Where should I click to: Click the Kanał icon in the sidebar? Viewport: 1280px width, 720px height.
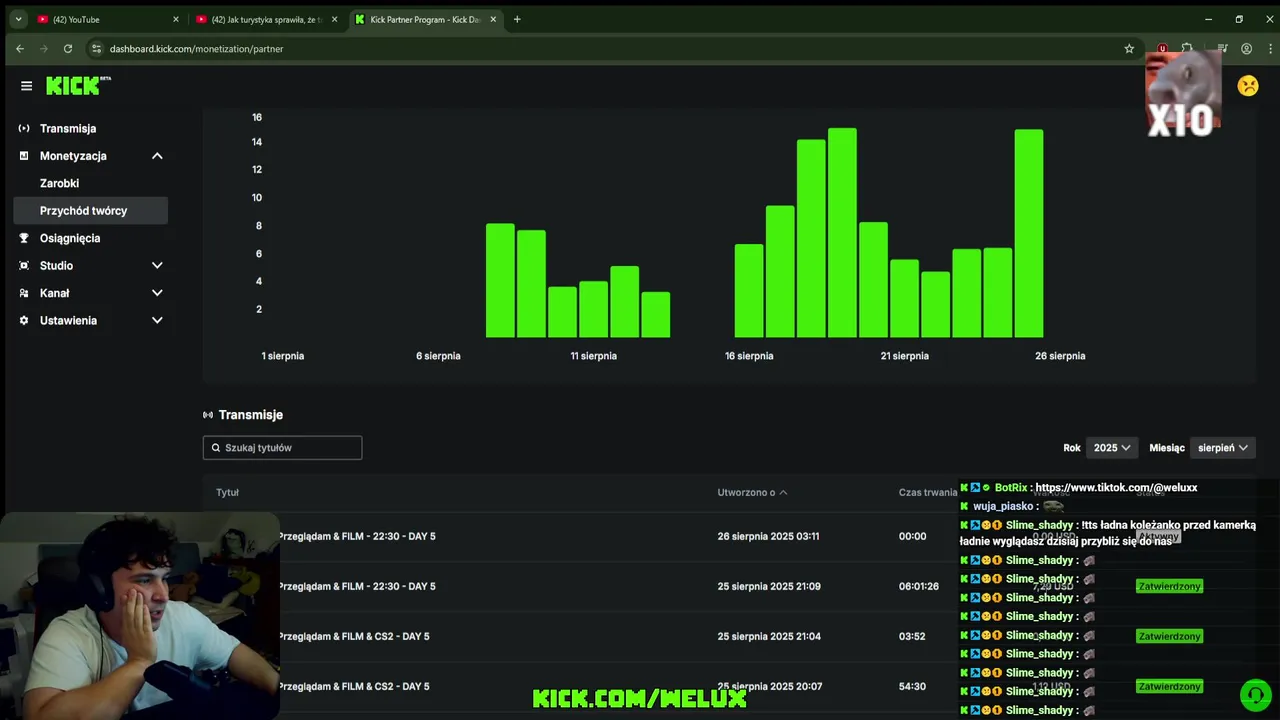point(24,293)
